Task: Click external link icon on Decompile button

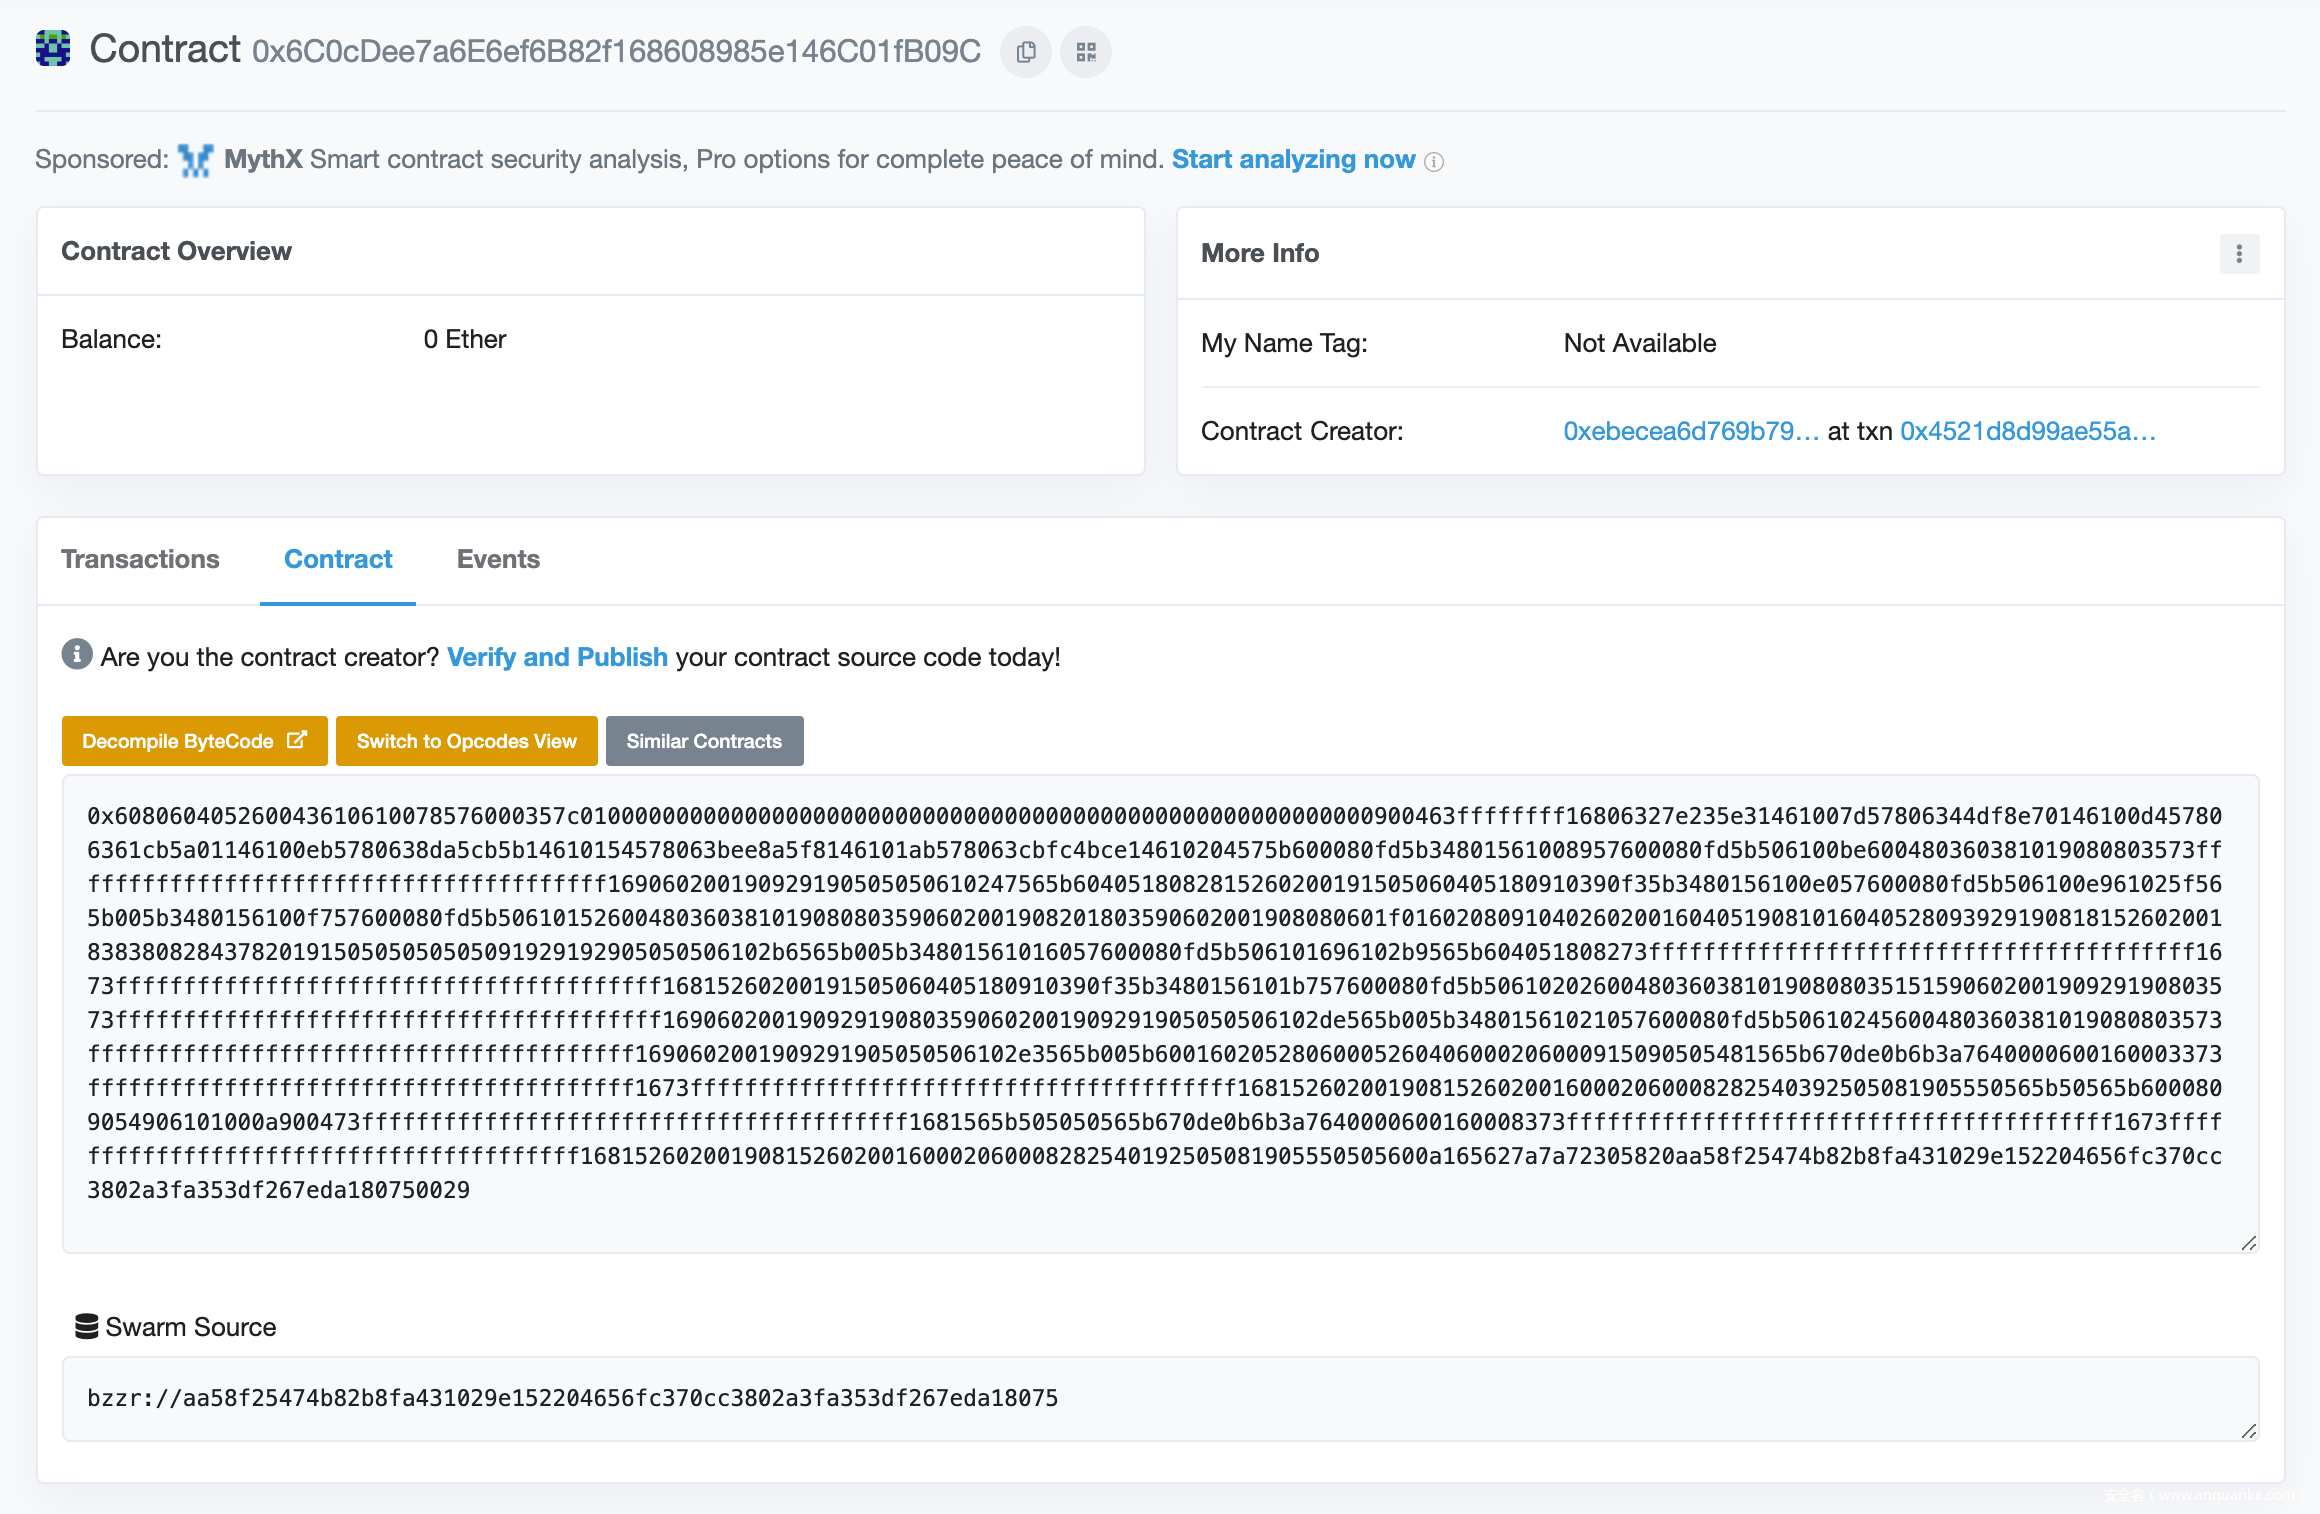Action: pyautogui.click(x=297, y=740)
